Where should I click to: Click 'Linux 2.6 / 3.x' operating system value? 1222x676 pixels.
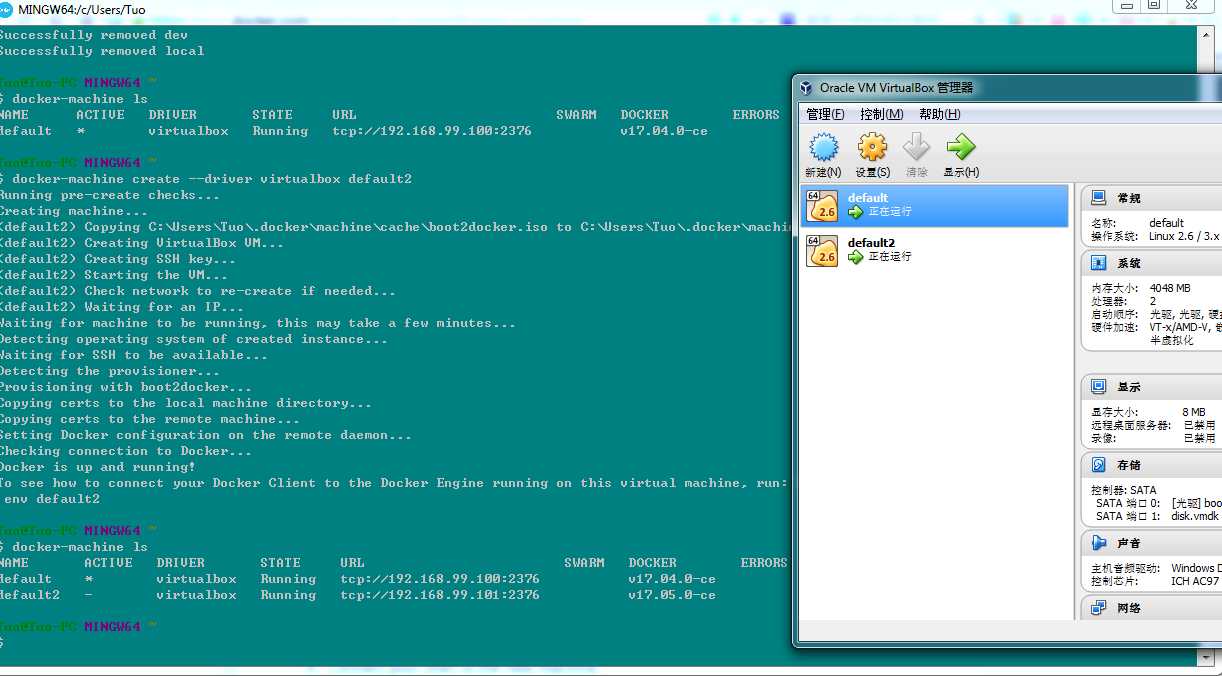[1185, 236]
